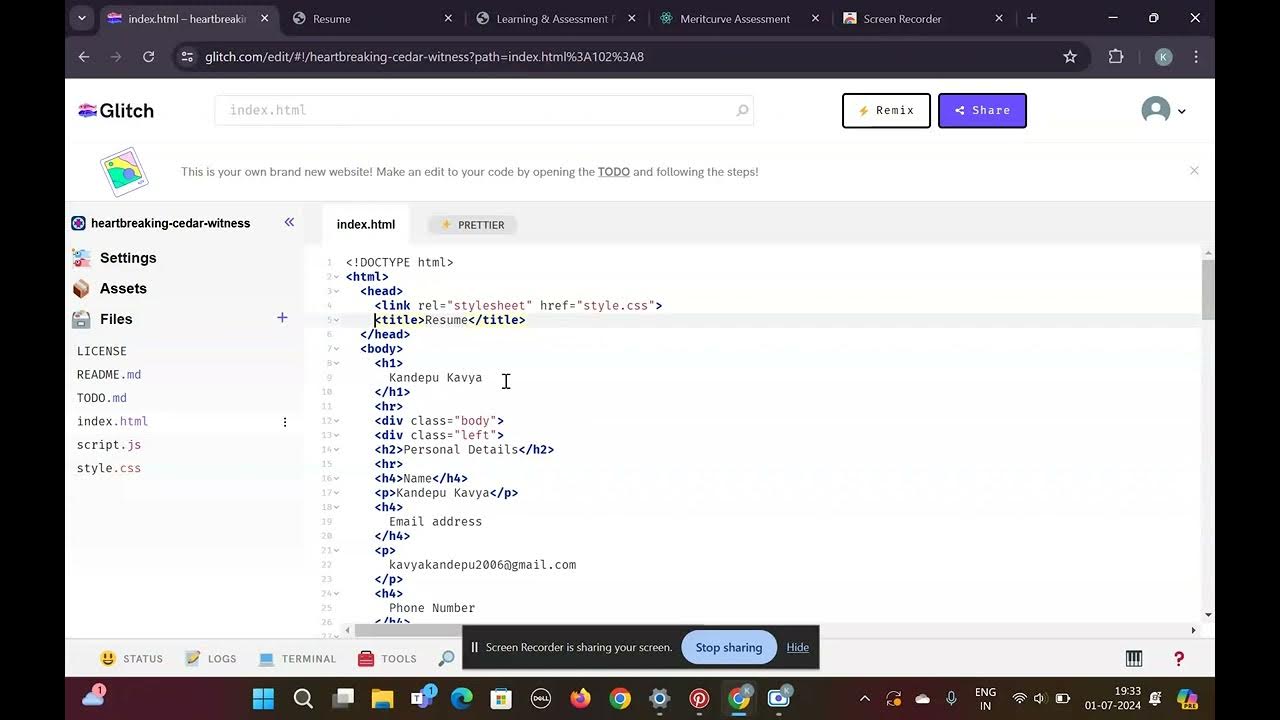
Task: Click Stop sharing button
Action: pos(729,647)
